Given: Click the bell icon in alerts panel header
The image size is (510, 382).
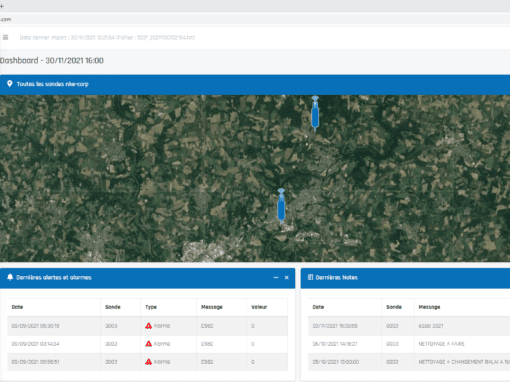Looking at the screenshot, I should point(10,277).
